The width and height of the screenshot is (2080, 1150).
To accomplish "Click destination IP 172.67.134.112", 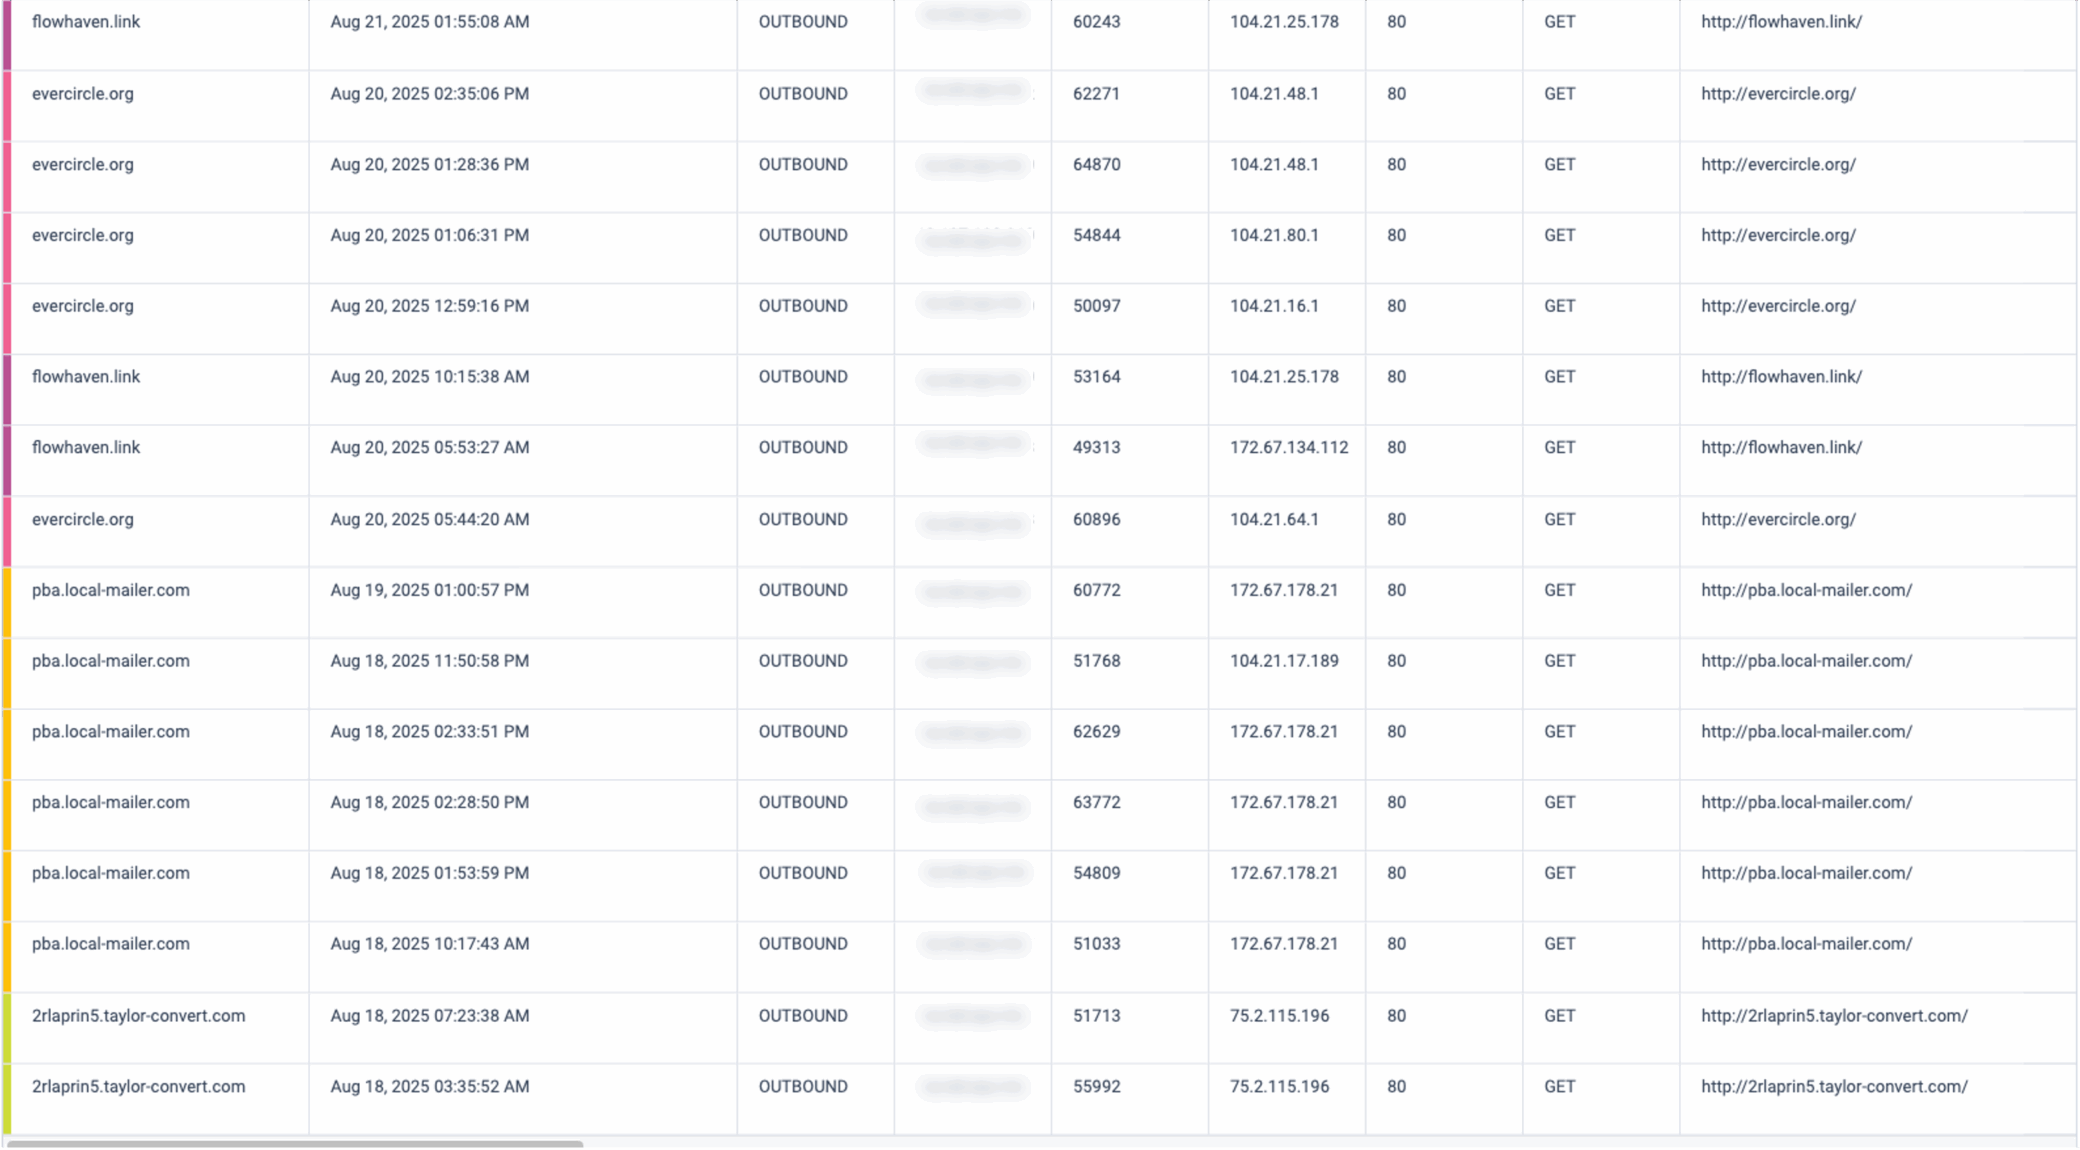I will [1288, 448].
